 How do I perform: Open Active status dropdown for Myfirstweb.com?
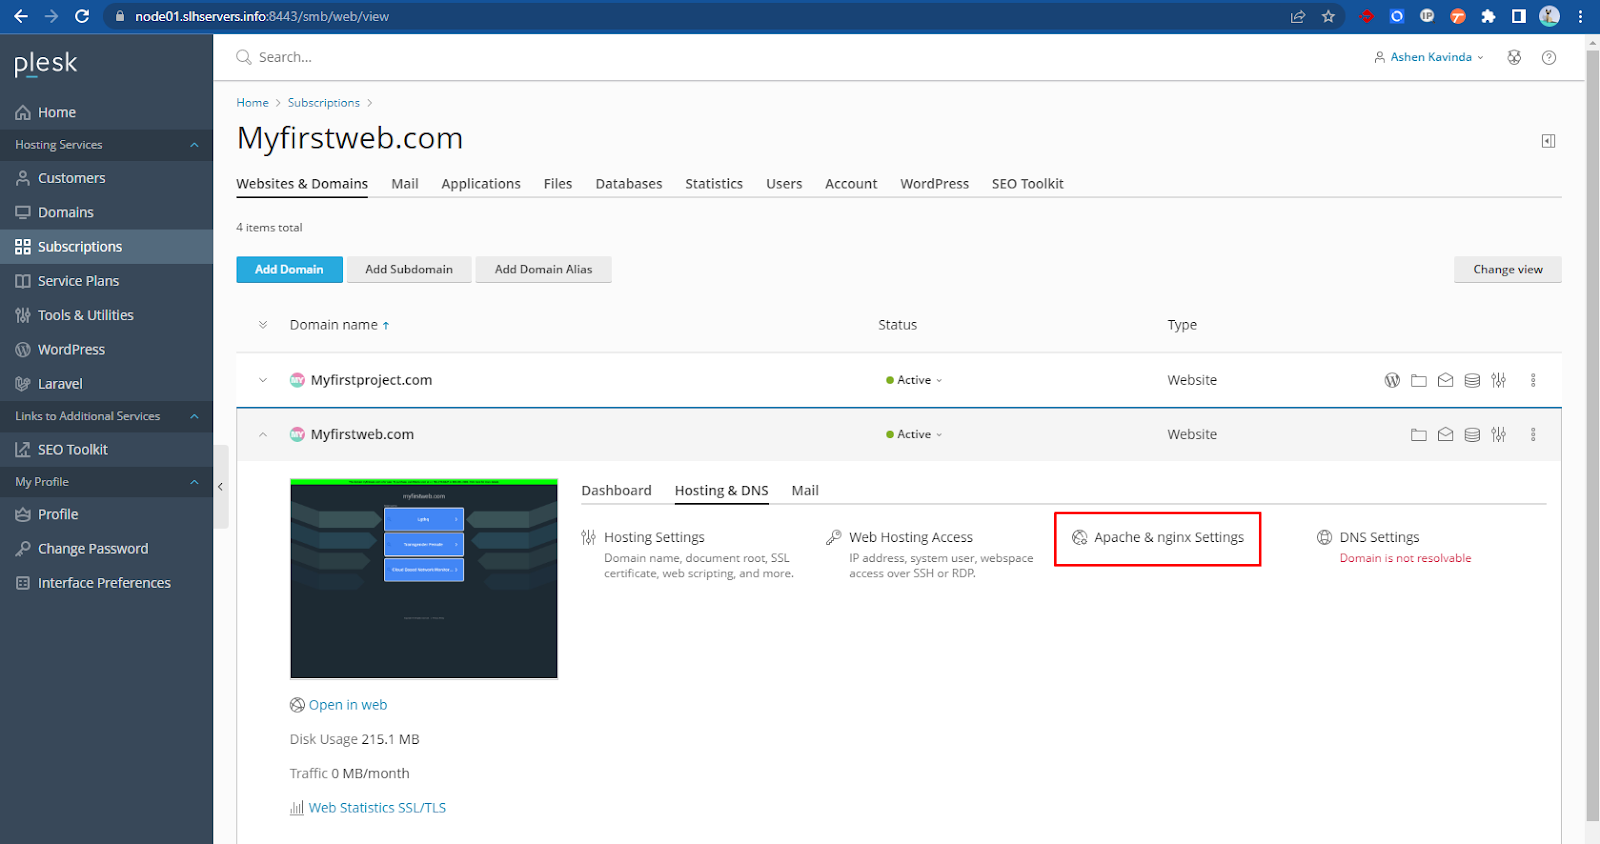click(914, 435)
